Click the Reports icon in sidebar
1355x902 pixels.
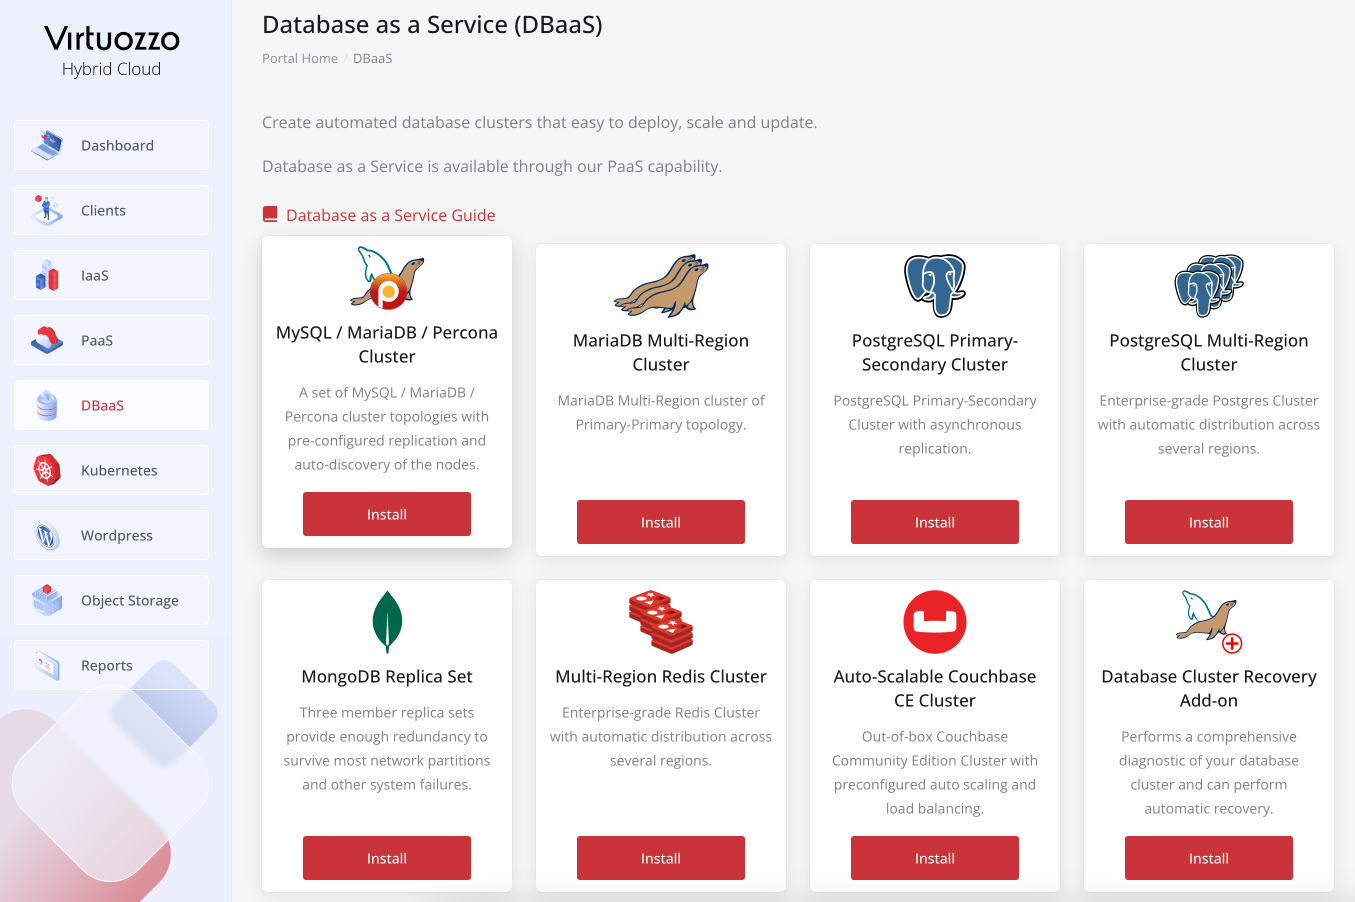47,665
